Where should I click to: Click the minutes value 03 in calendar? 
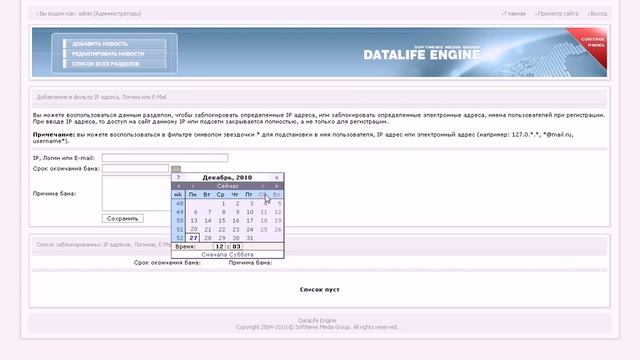point(236,247)
